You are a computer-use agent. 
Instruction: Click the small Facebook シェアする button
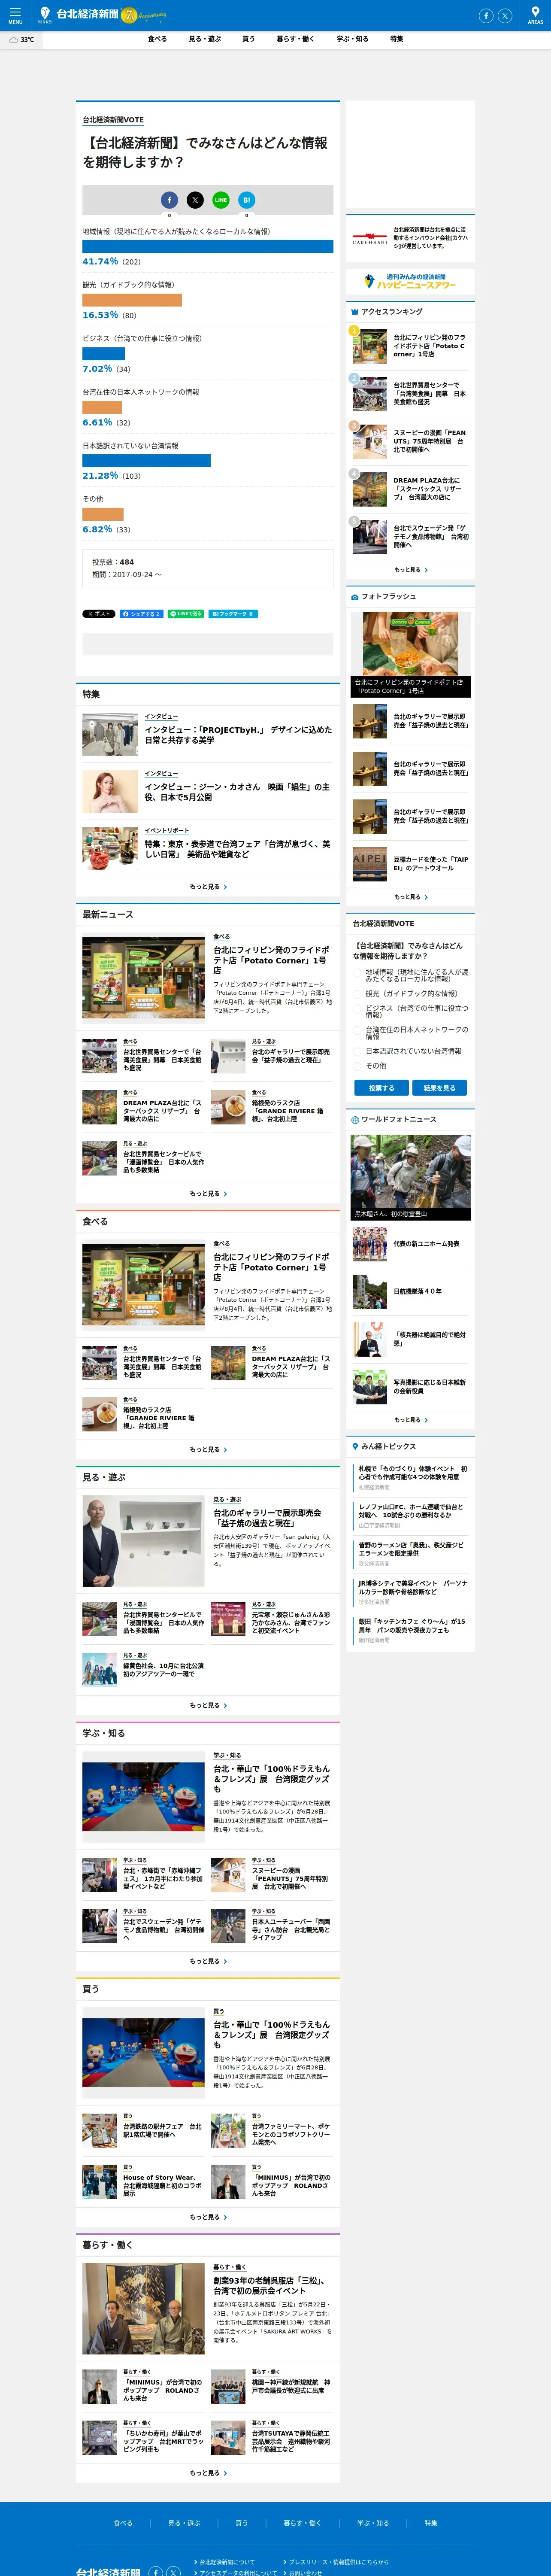click(x=141, y=614)
